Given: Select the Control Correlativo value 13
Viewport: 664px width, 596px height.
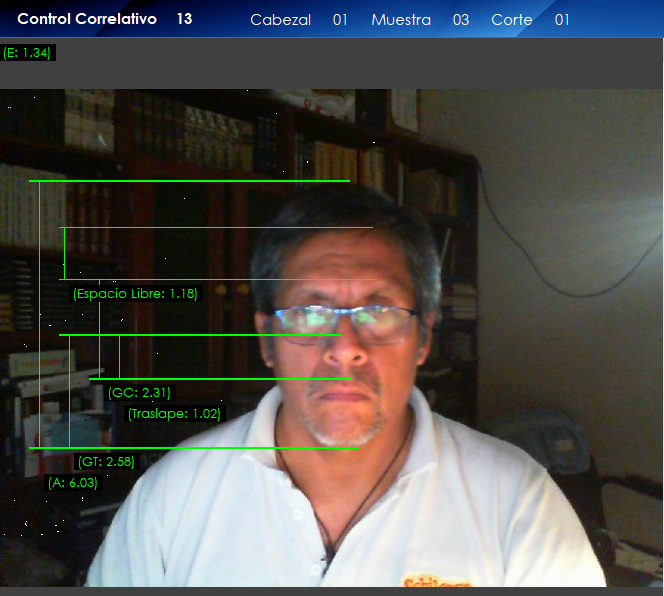Looking at the screenshot, I should [184, 19].
